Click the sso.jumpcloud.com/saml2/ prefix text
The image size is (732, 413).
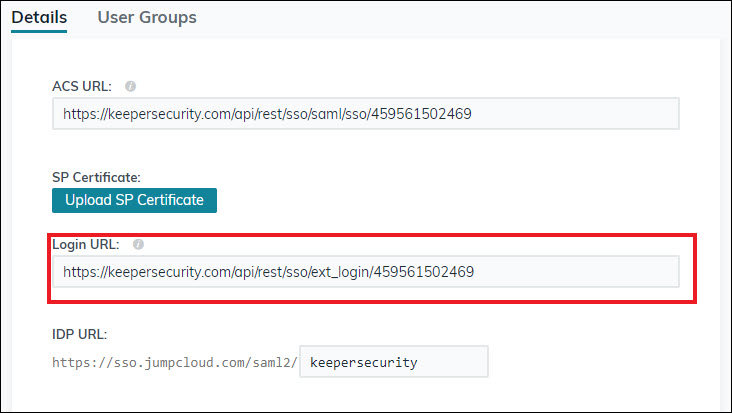(x=175, y=362)
